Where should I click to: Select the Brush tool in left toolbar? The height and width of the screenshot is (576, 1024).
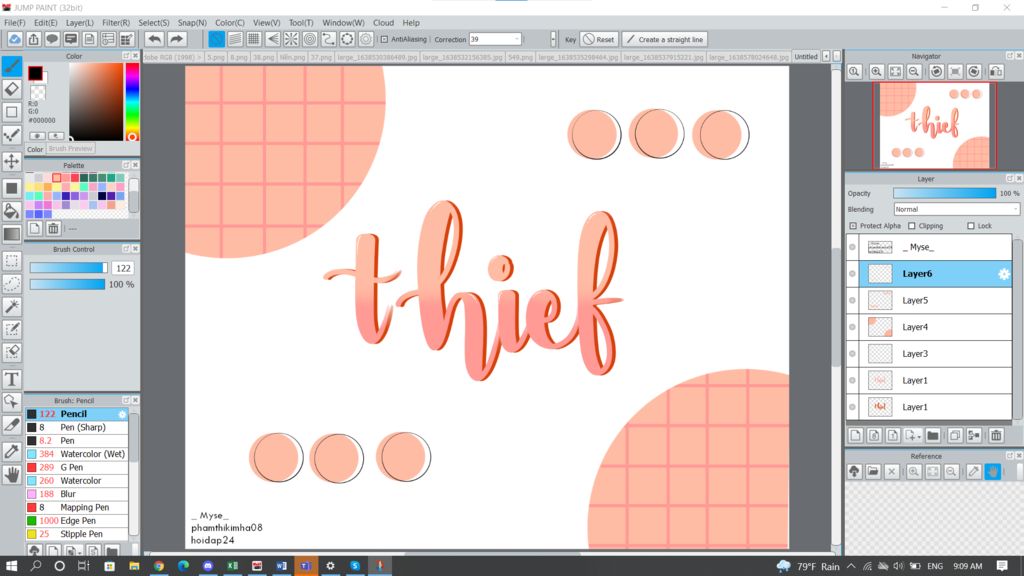(12, 66)
